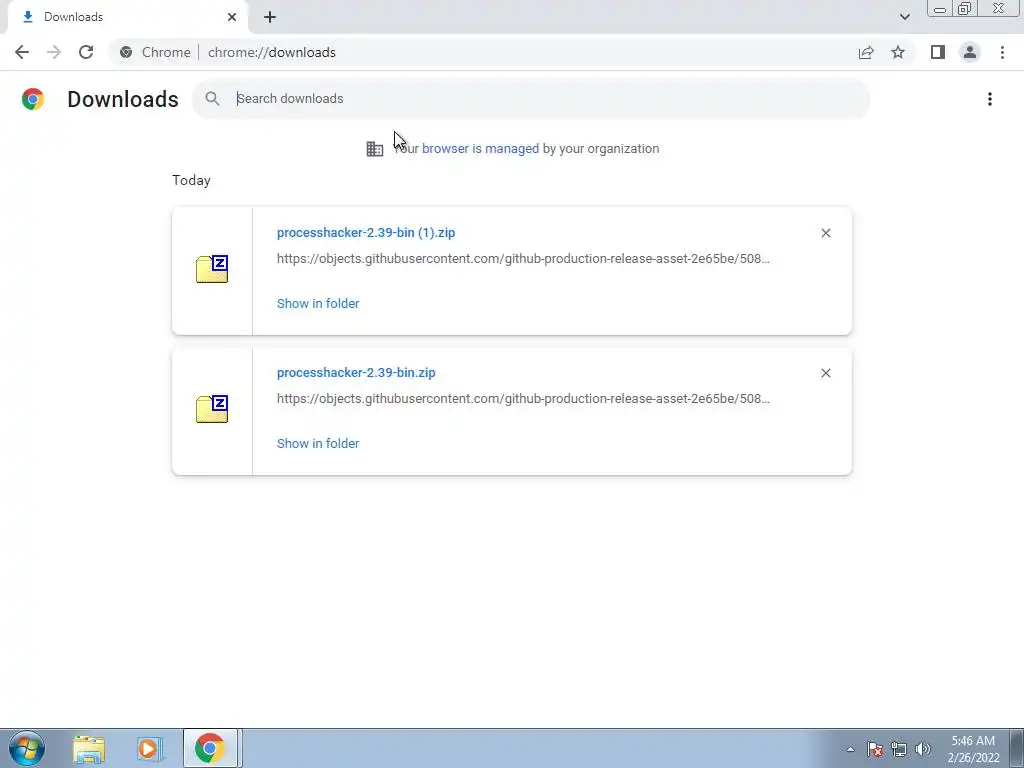Viewport: 1024px width, 768px height.
Task: Click the Show desktop button
Action: tap(1017, 748)
